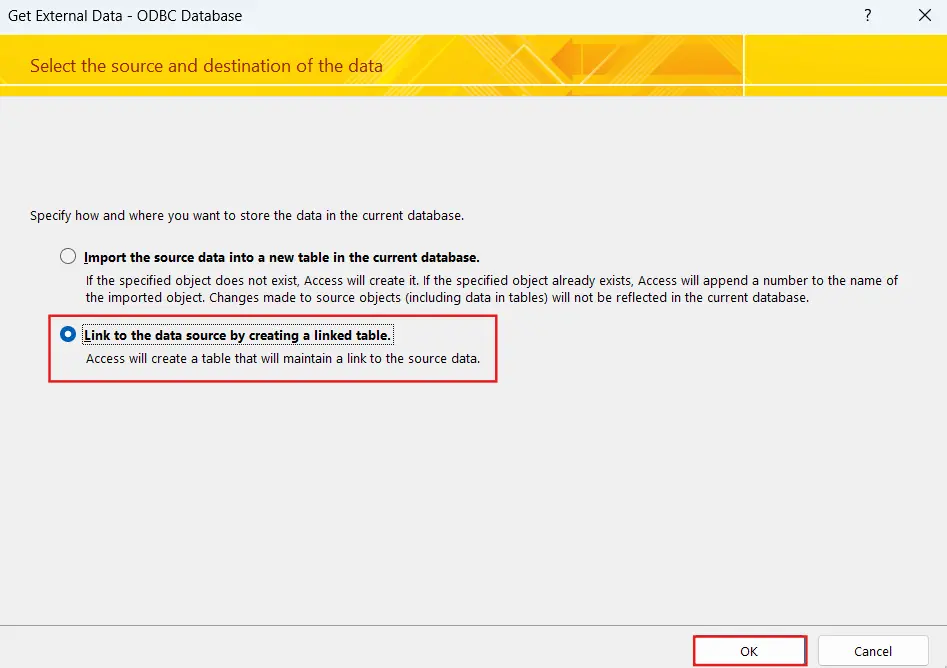Select the Import source data radio button
Viewport: 947px width, 668px height.
click(x=68, y=256)
